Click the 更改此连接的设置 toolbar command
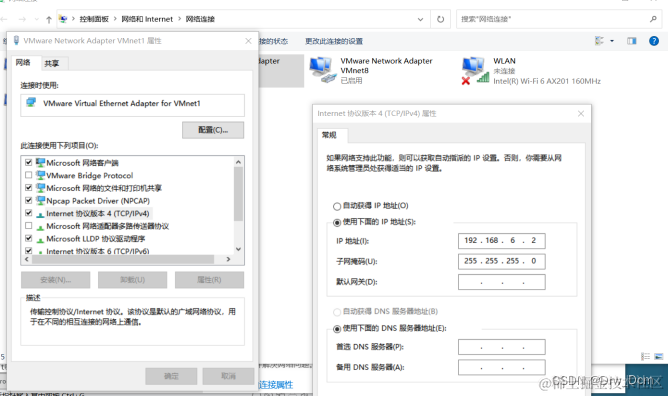This screenshot has width=669, height=396. (x=334, y=41)
